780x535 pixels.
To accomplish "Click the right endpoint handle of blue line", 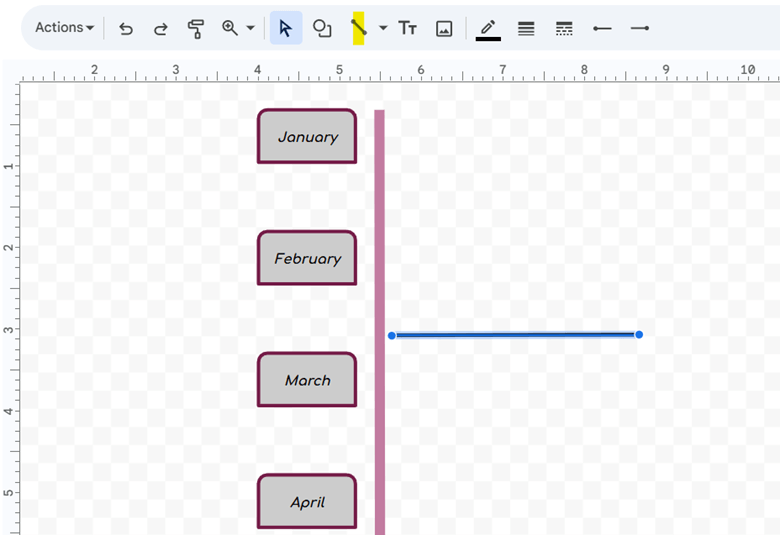I will pyautogui.click(x=639, y=334).
